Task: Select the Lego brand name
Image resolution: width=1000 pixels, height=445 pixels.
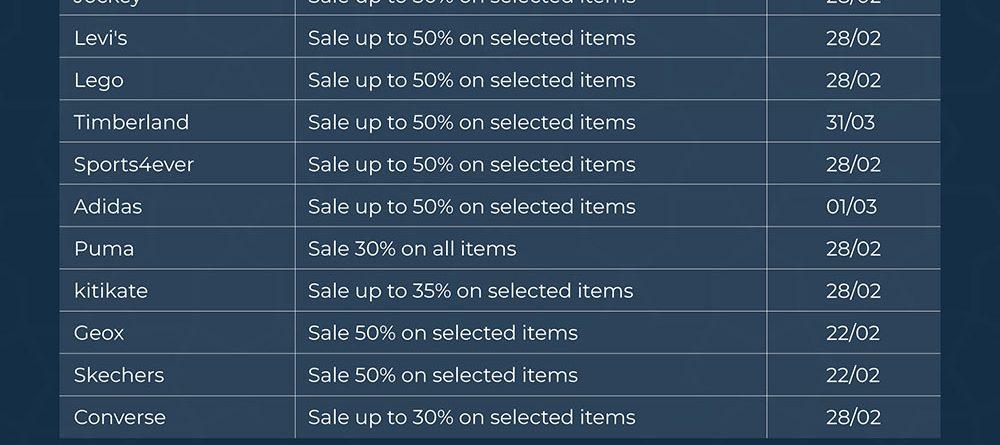Action: pyautogui.click(x=99, y=81)
